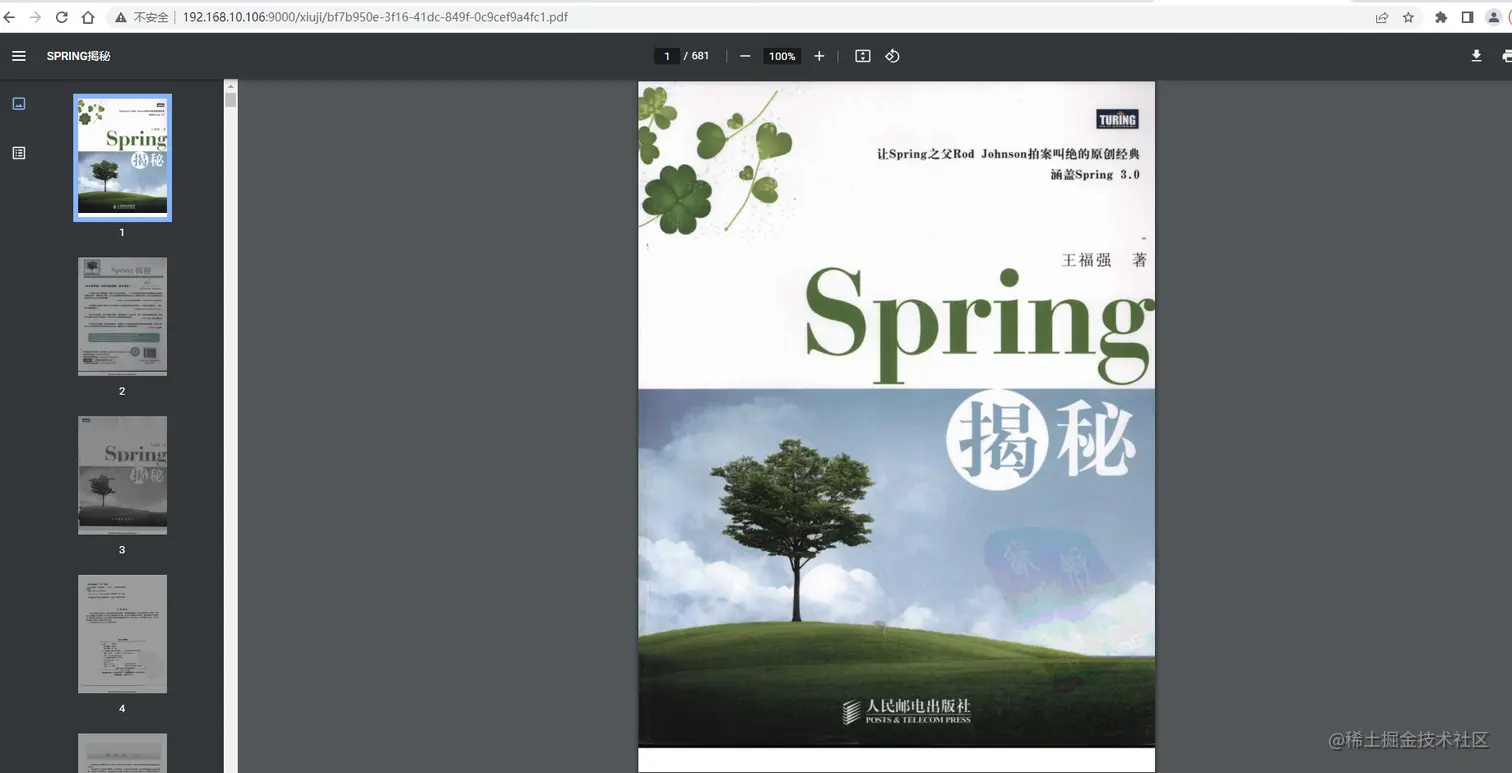
Task: Reload the current page
Action: [x=62, y=17]
